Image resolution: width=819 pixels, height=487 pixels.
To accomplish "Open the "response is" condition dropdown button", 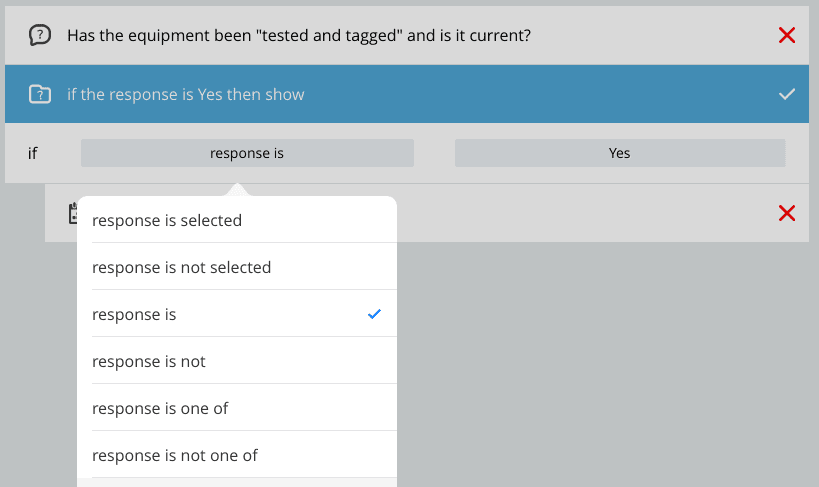I will pos(247,153).
